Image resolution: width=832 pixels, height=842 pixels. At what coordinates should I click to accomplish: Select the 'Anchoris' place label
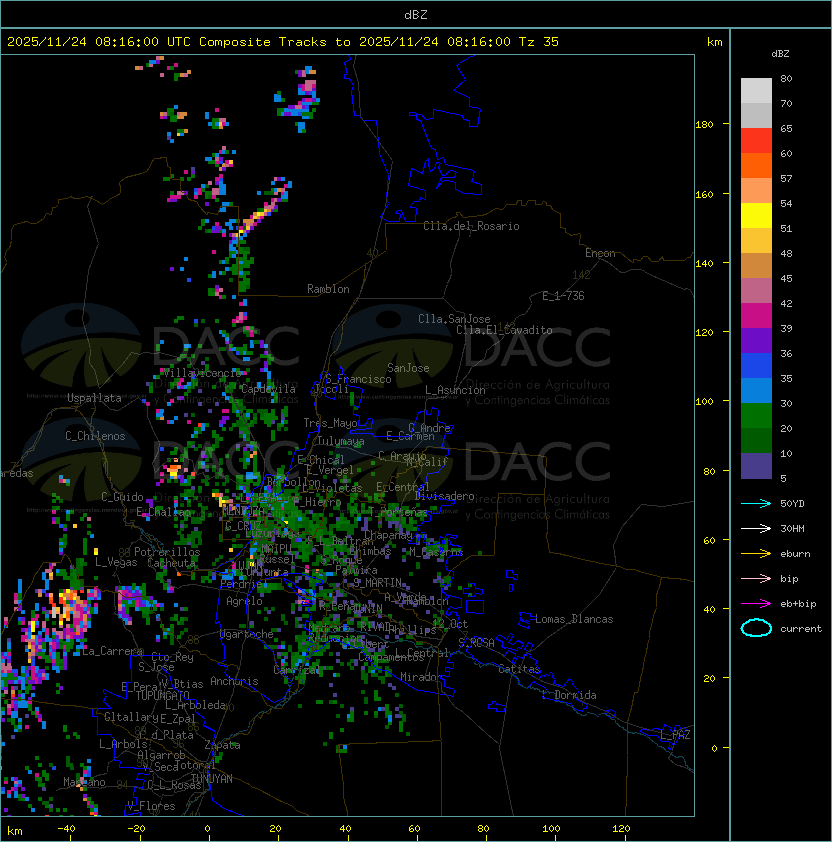pos(234,681)
